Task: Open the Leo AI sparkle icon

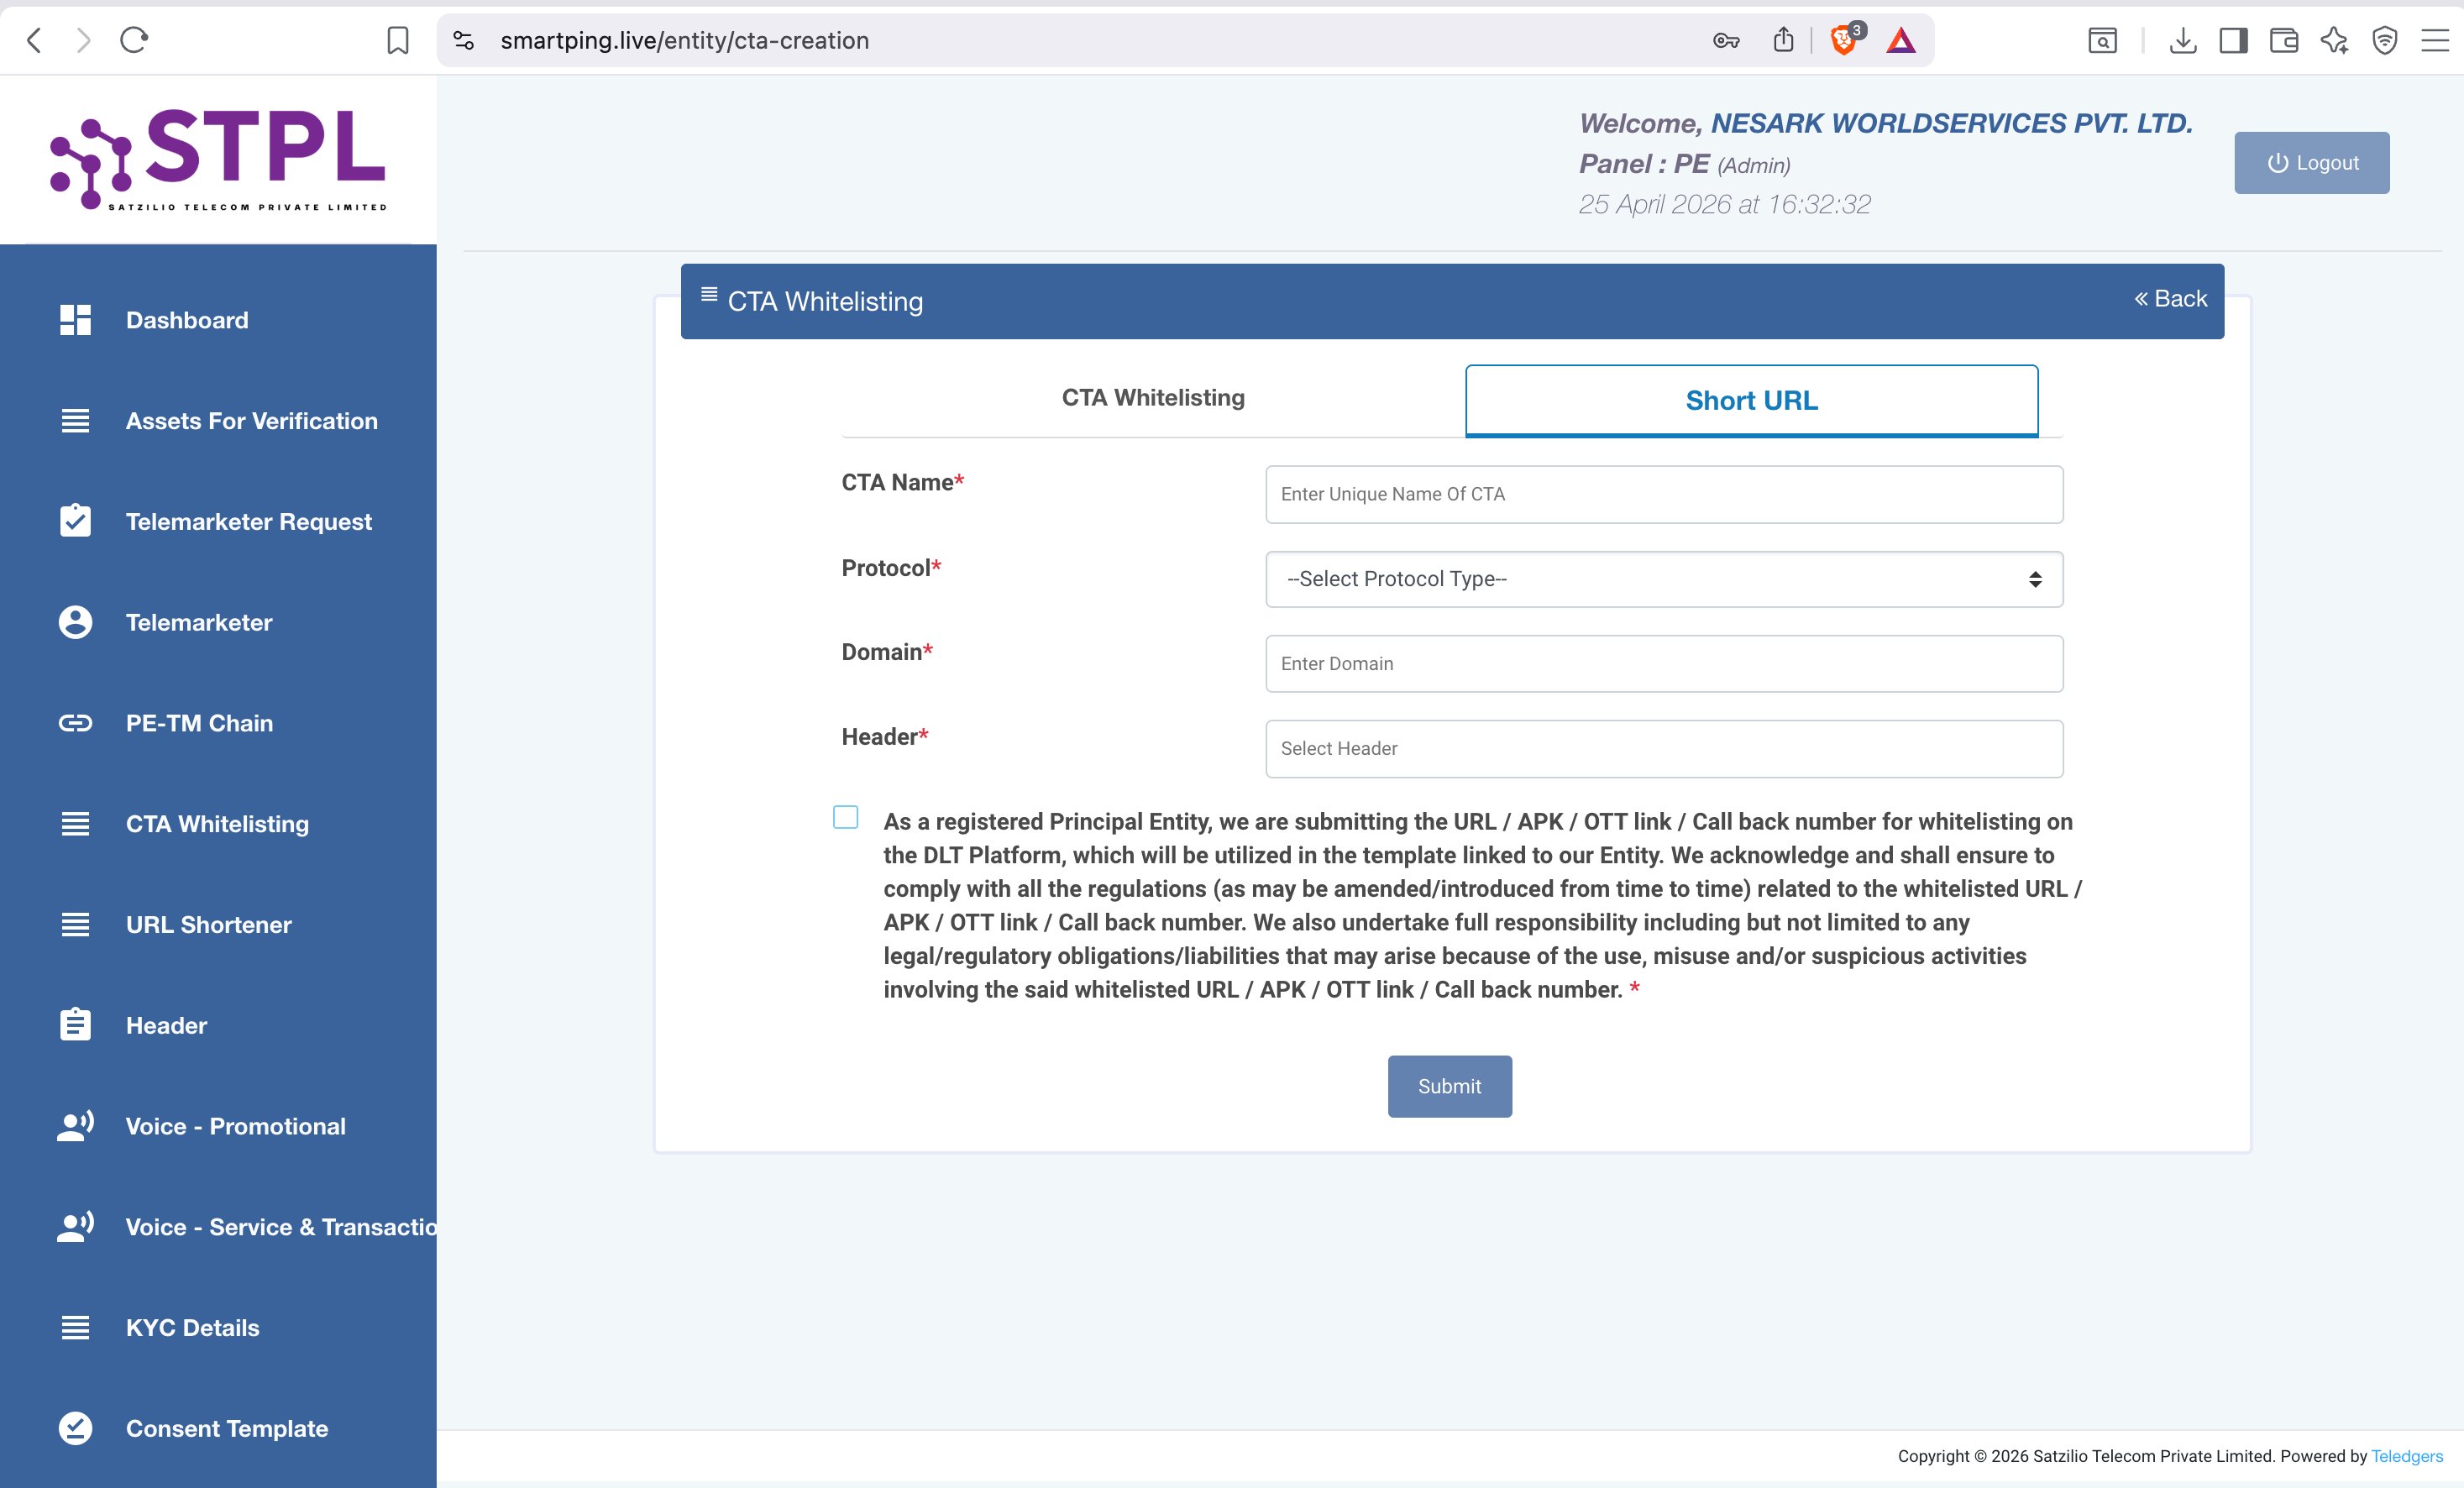Action: (x=2335, y=40)
